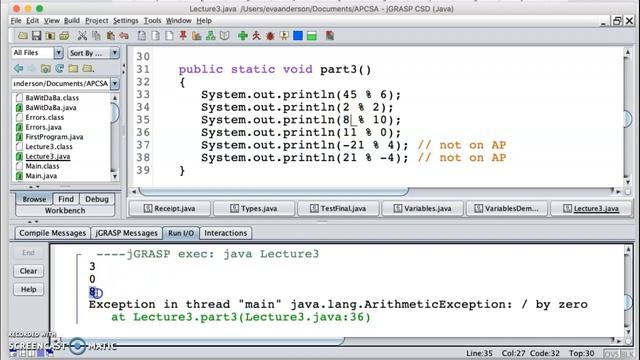Click the System.out.println(11 % 0) code line
The height and width of the screenshot is (360, 640).
[x=301, y=132]
